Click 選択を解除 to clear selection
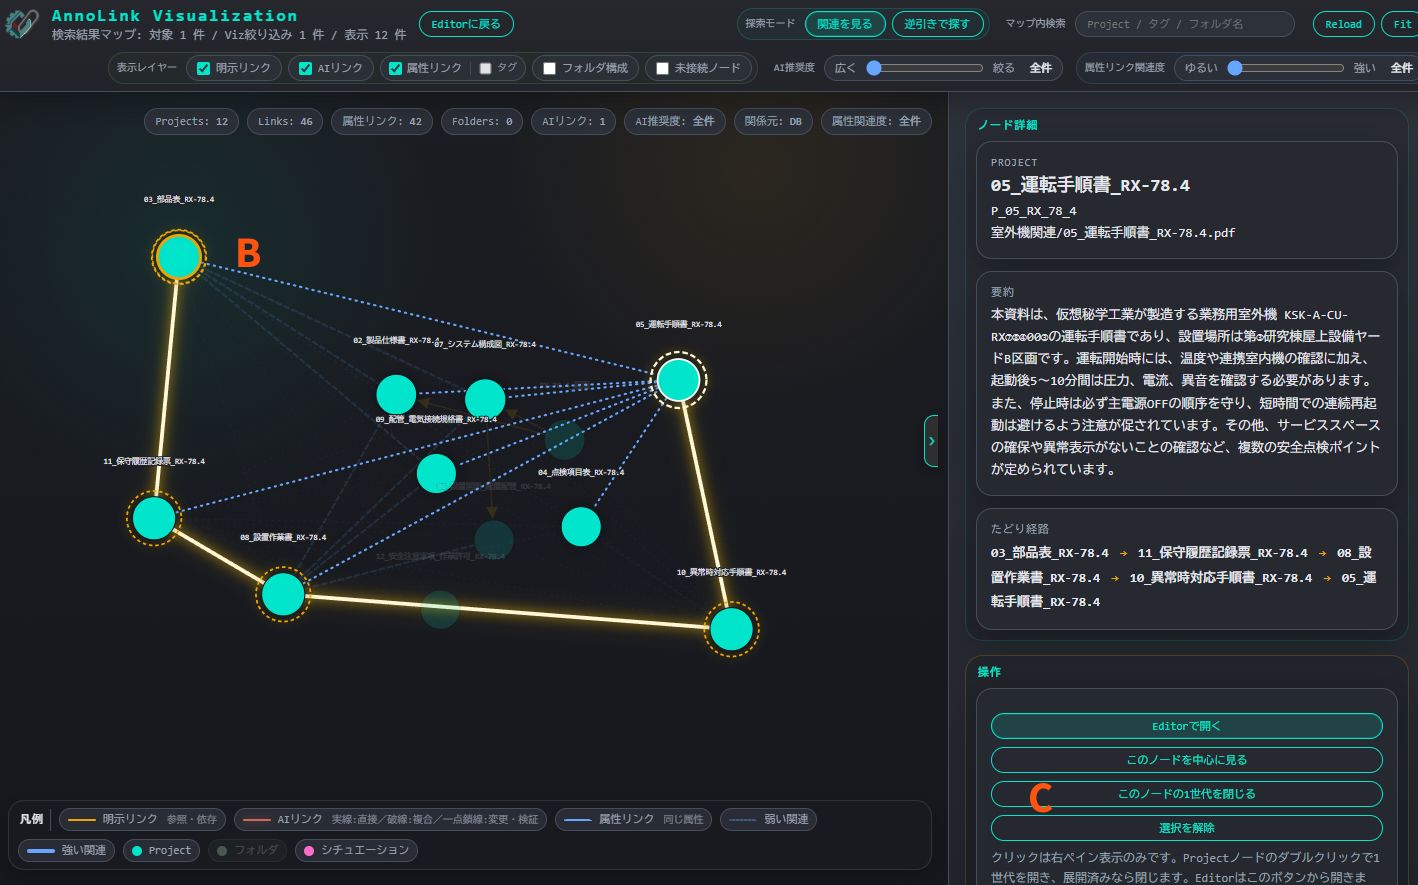The image size is (1418, 885). 1186,828
